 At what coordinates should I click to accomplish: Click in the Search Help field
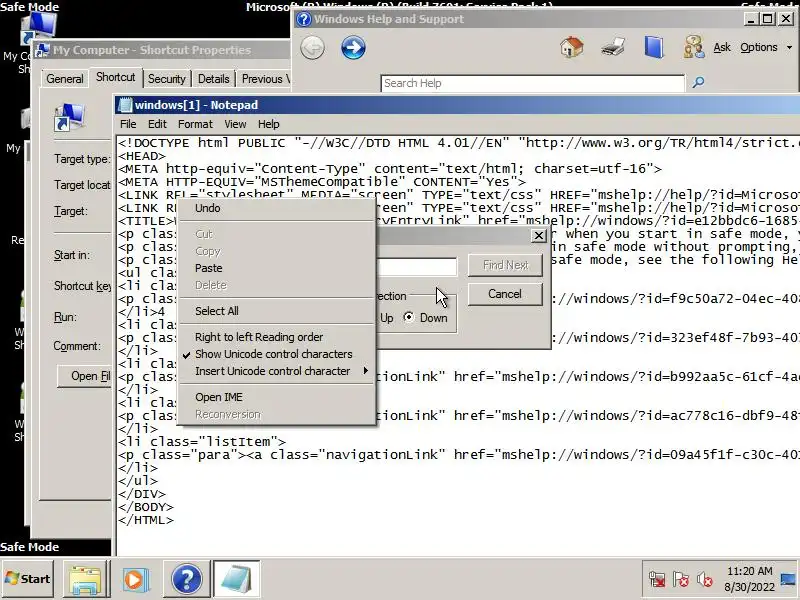533,83
